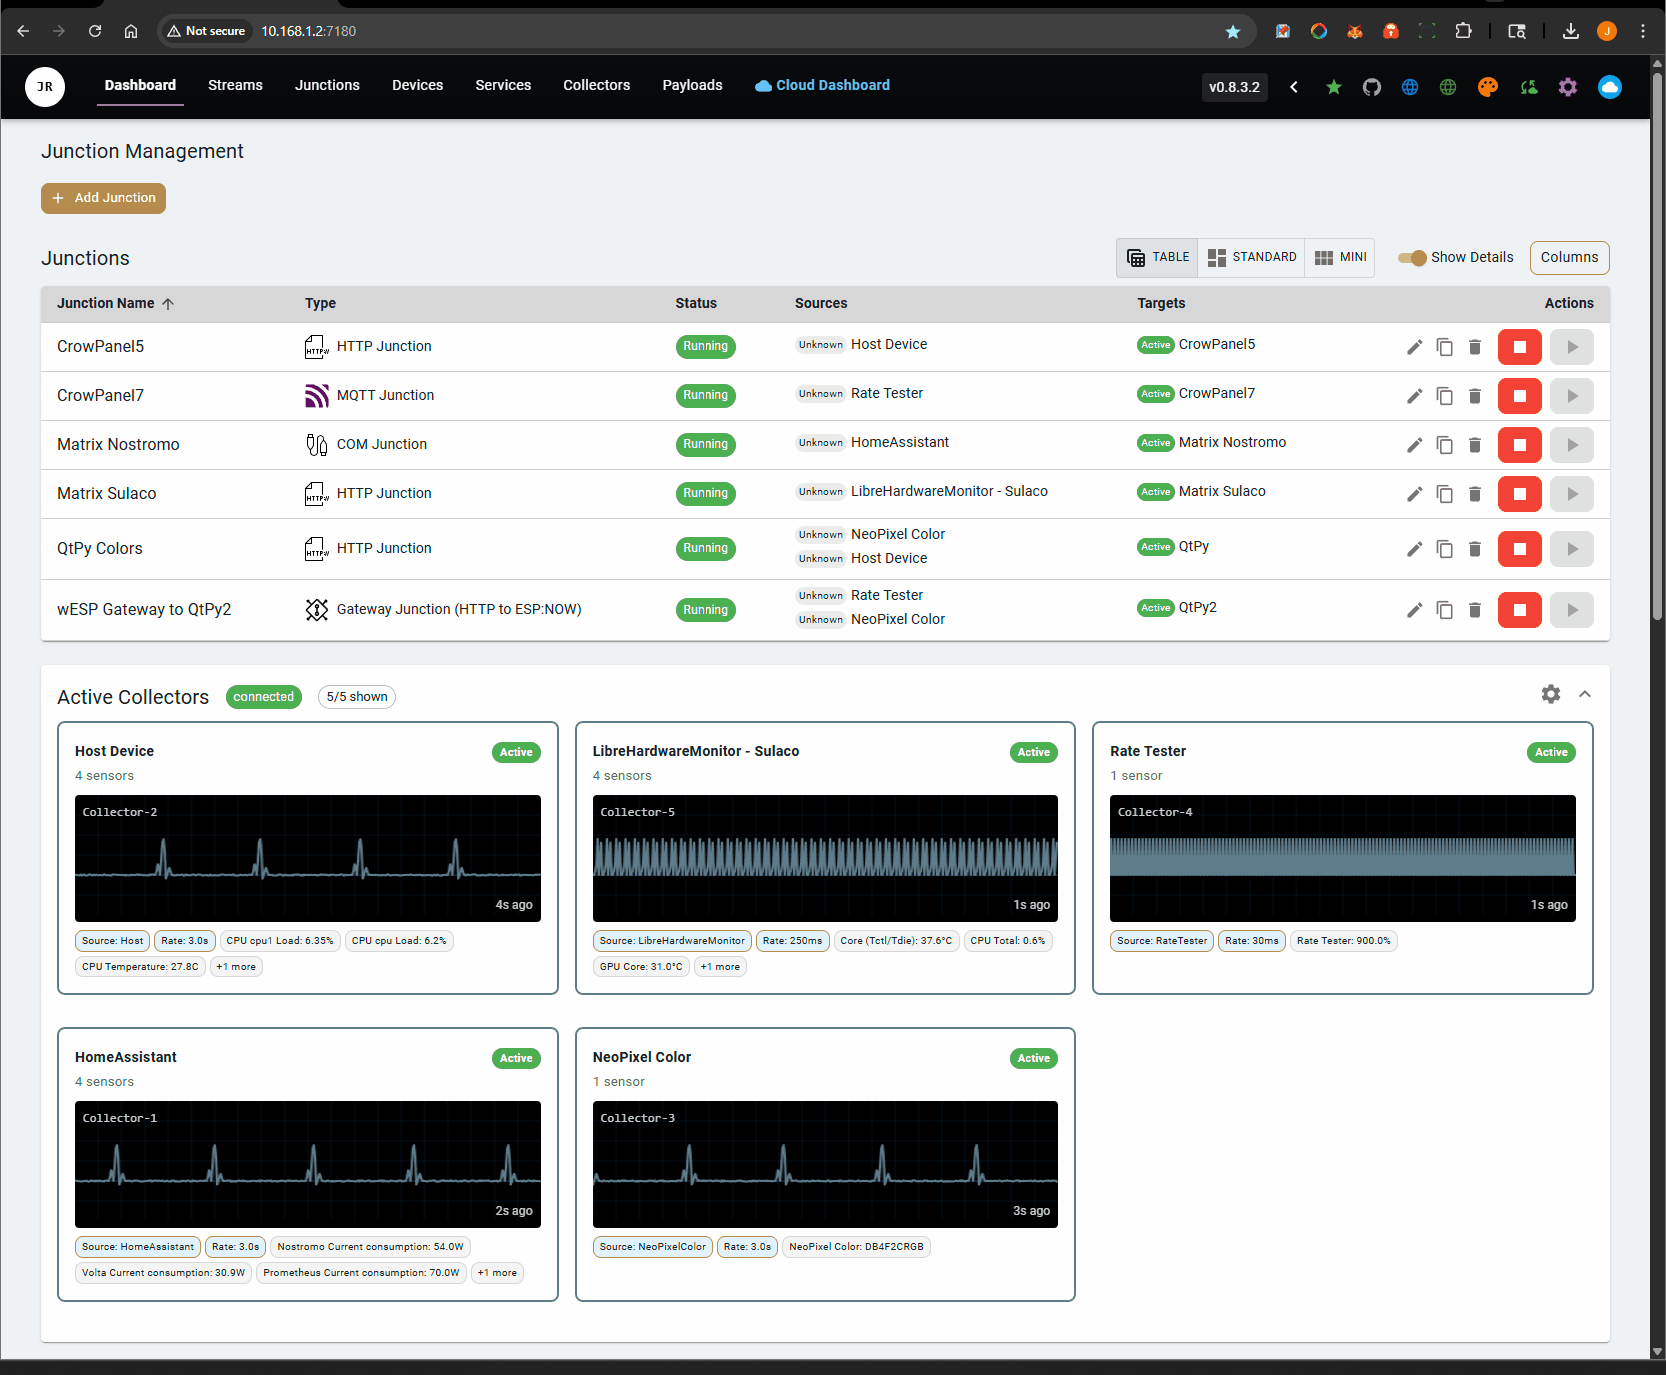The height and width of the screenshot is (1375, 1666).
Task: Open the Junctions tab
Action: coord(327,86)
